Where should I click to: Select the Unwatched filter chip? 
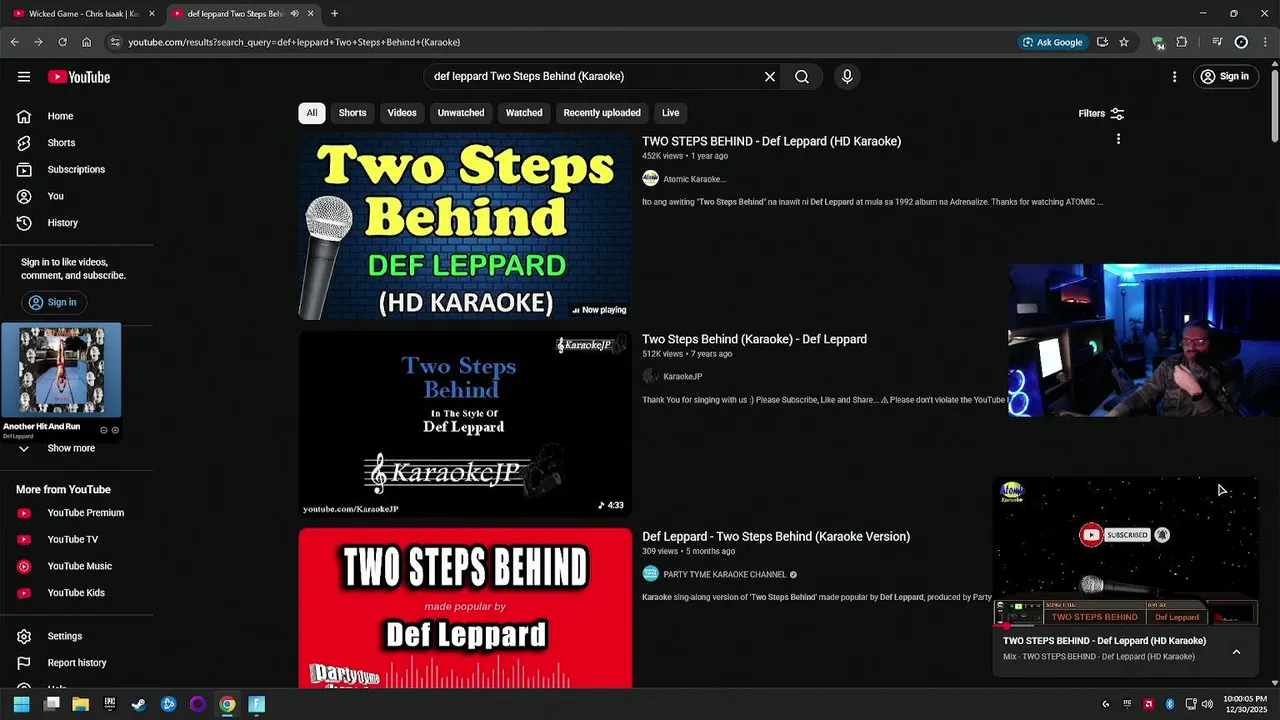461,113
